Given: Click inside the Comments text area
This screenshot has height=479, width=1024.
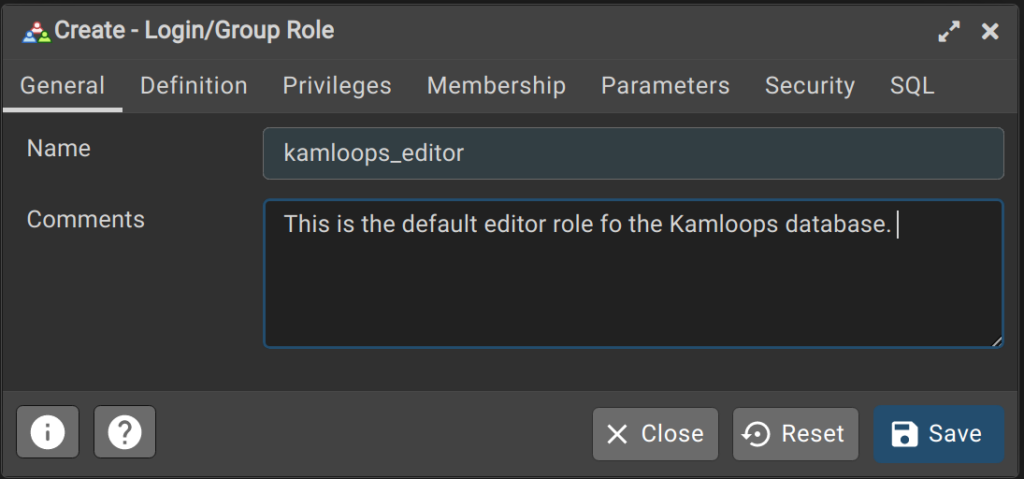Looking at the screenshot, I should pyautogui.click(x=633, y=274).
